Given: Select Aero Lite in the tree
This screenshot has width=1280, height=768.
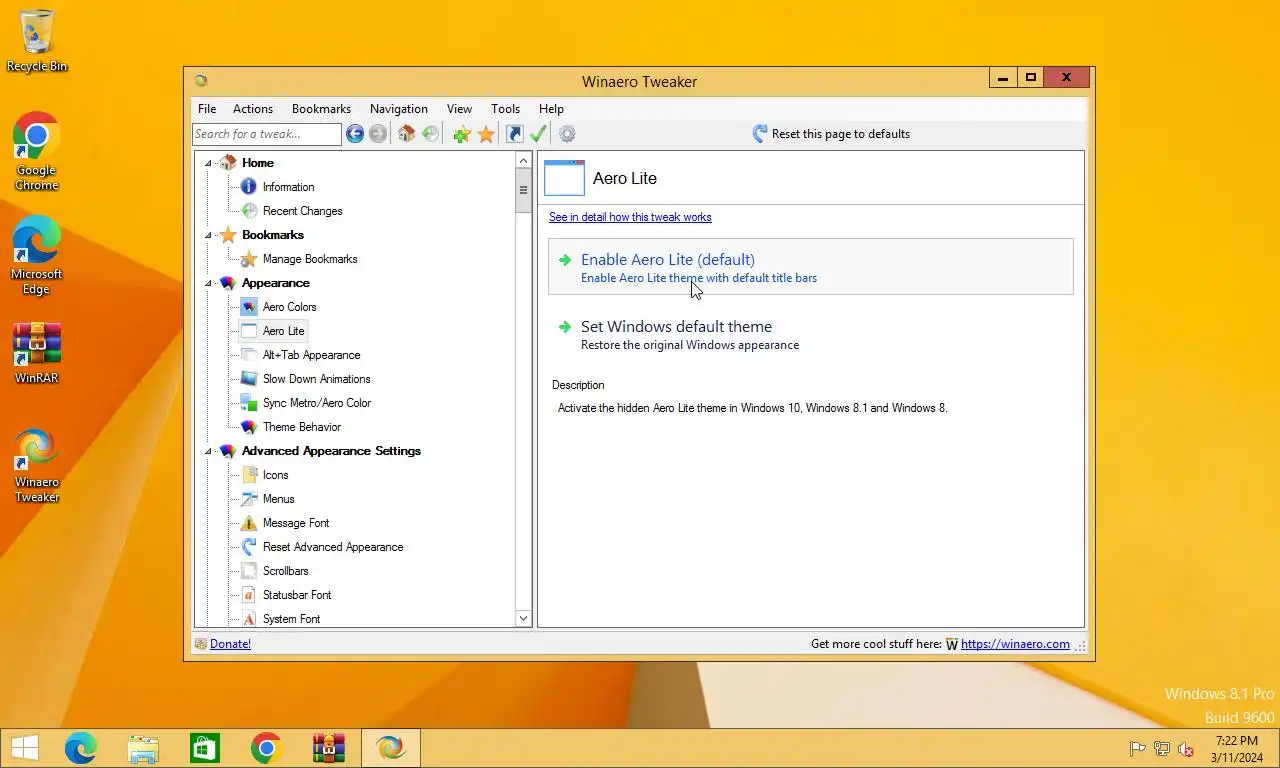Looking at the screenshot, I should (x=283, y=331).
